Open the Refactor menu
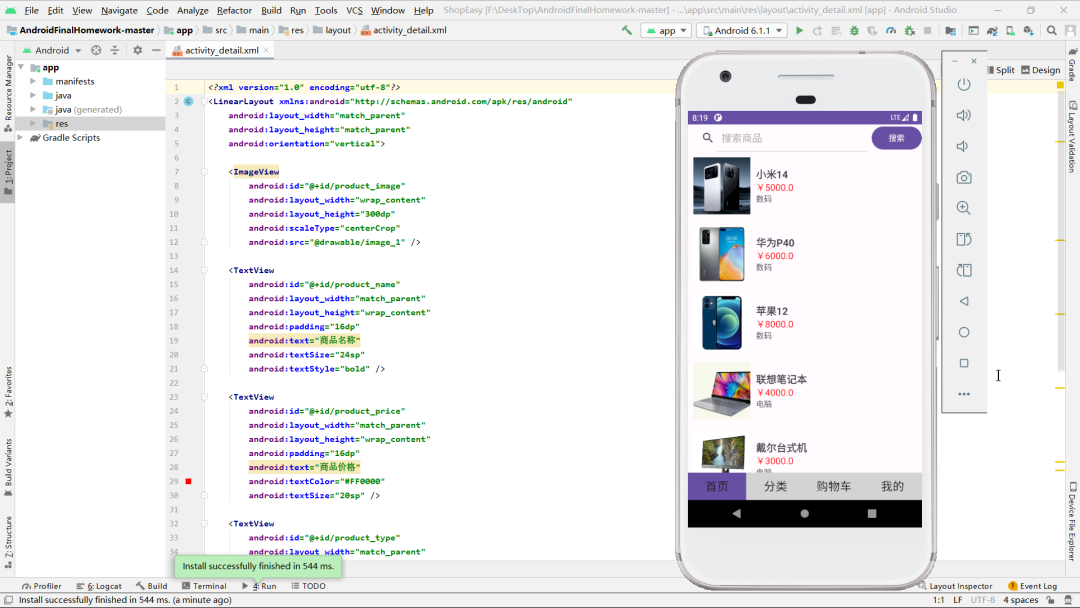1080x608 pixels. 234,10
